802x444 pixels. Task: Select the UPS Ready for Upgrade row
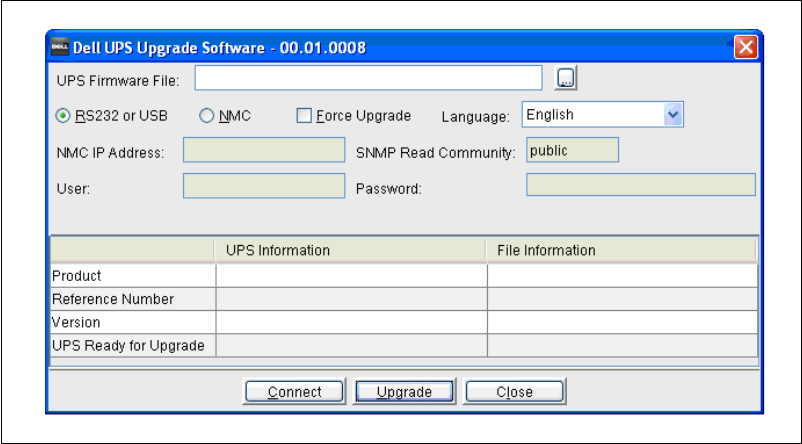point(404,346)
